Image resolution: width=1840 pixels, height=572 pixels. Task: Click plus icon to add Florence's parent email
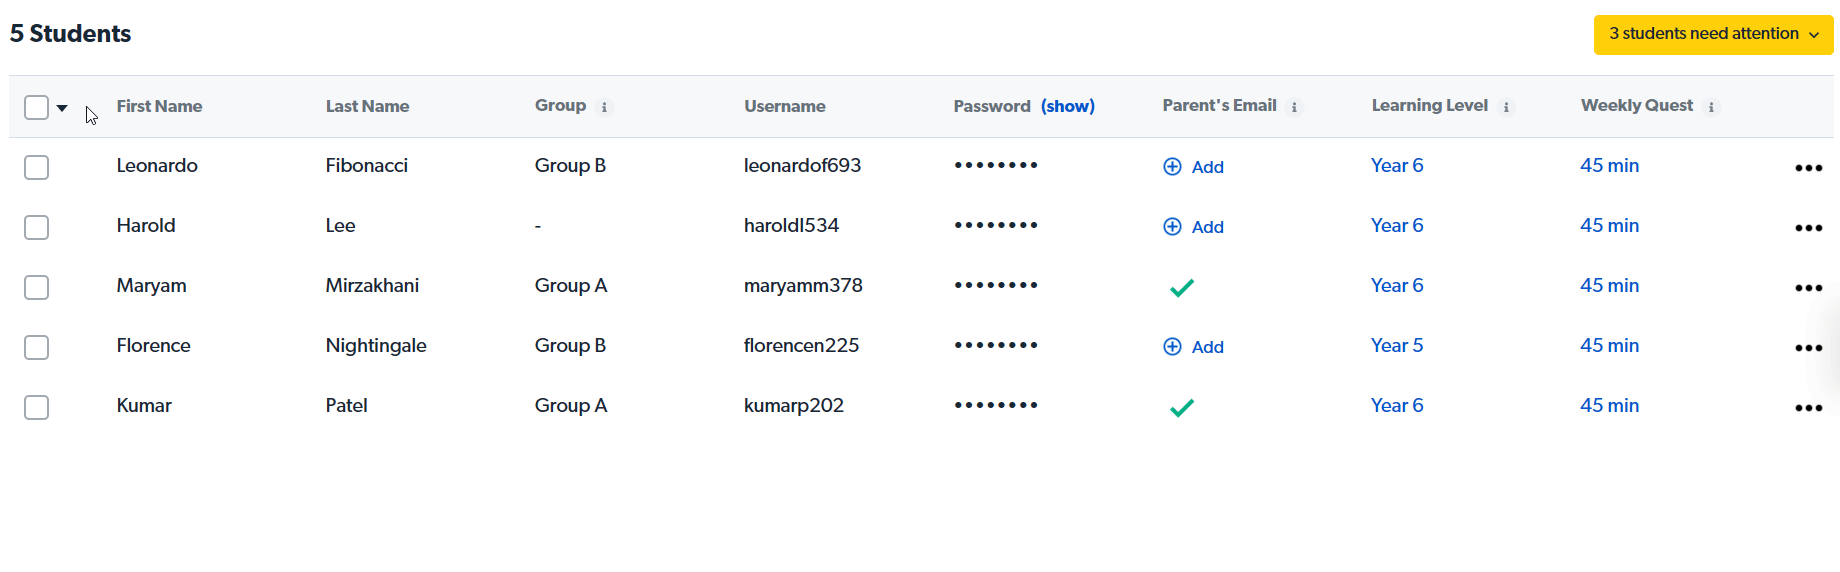pos(1172,347)
